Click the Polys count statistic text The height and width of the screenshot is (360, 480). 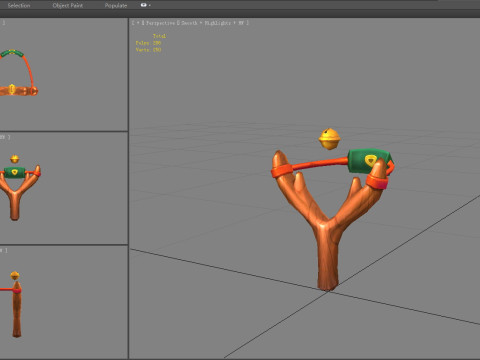[x=148, y=43]
